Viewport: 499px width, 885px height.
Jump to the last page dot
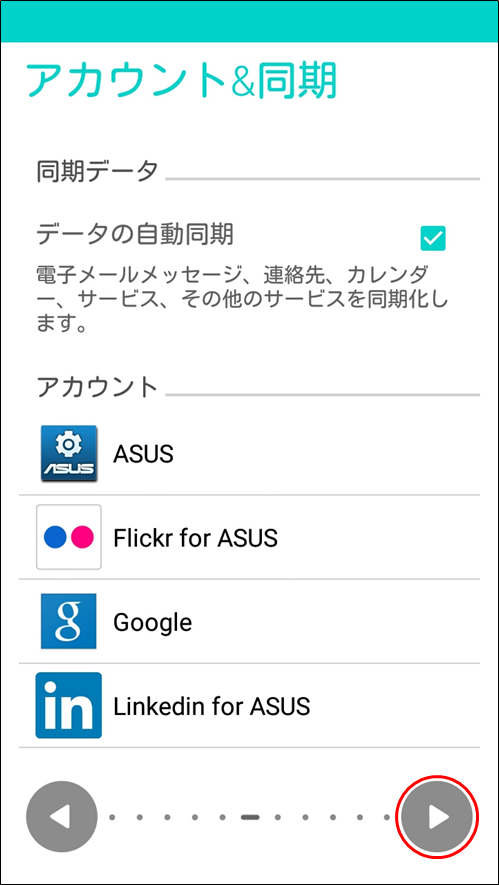point(387,817)
